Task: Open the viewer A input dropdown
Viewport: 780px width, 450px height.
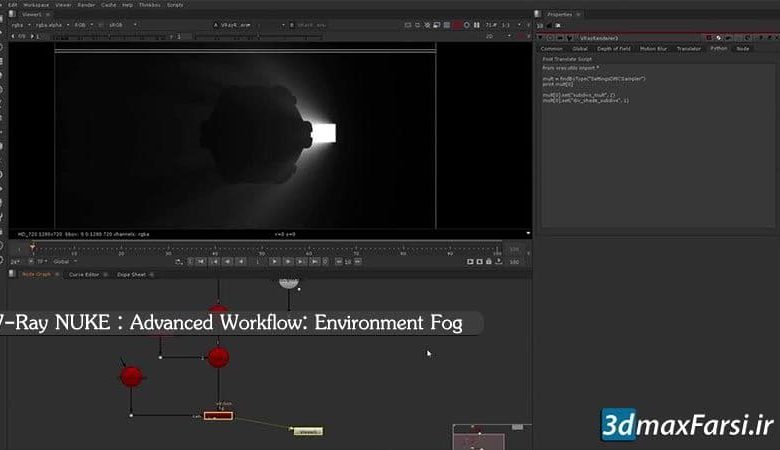Action: point(249,25)
